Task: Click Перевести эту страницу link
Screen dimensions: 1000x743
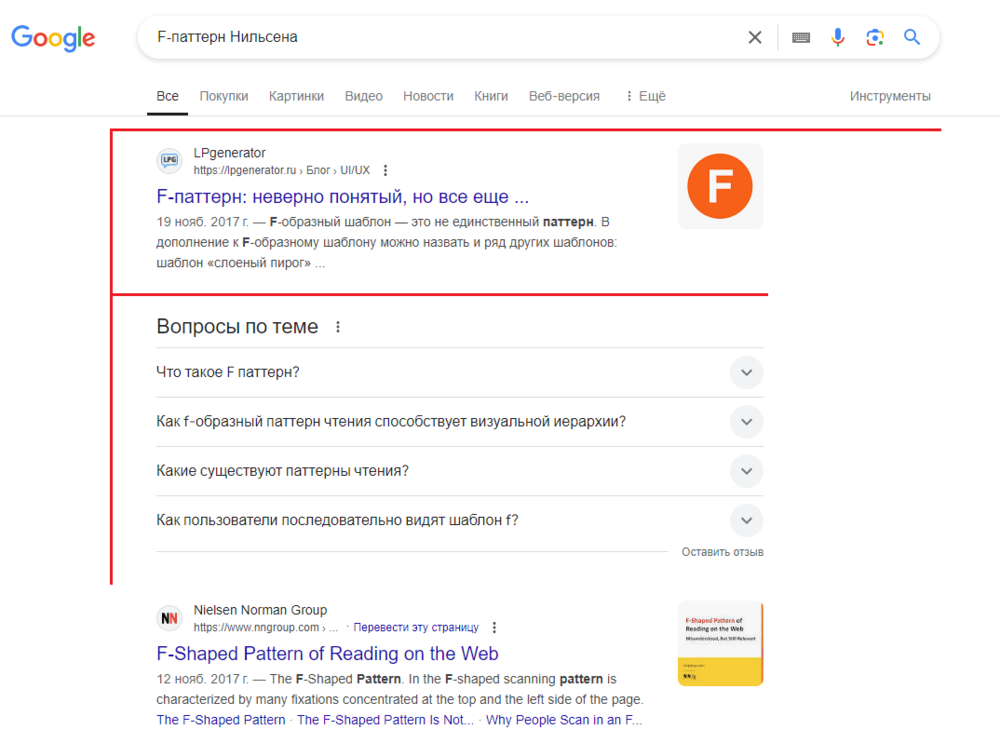Action: coord(416,628)
